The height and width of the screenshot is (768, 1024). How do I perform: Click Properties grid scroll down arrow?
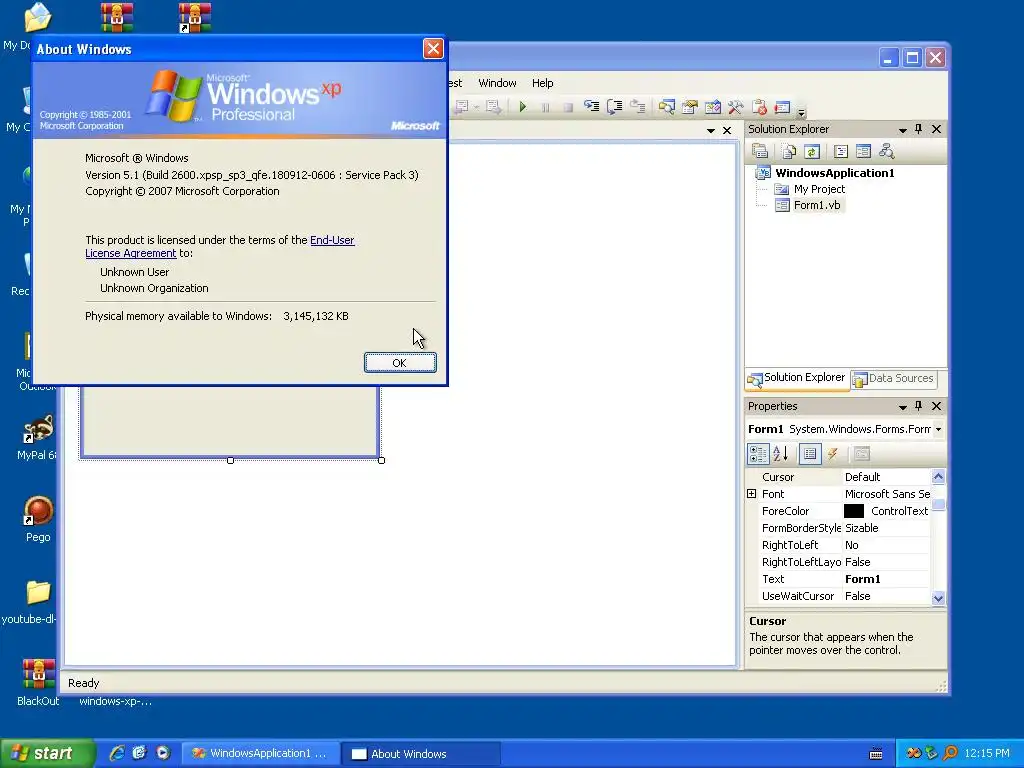(938, 598)
